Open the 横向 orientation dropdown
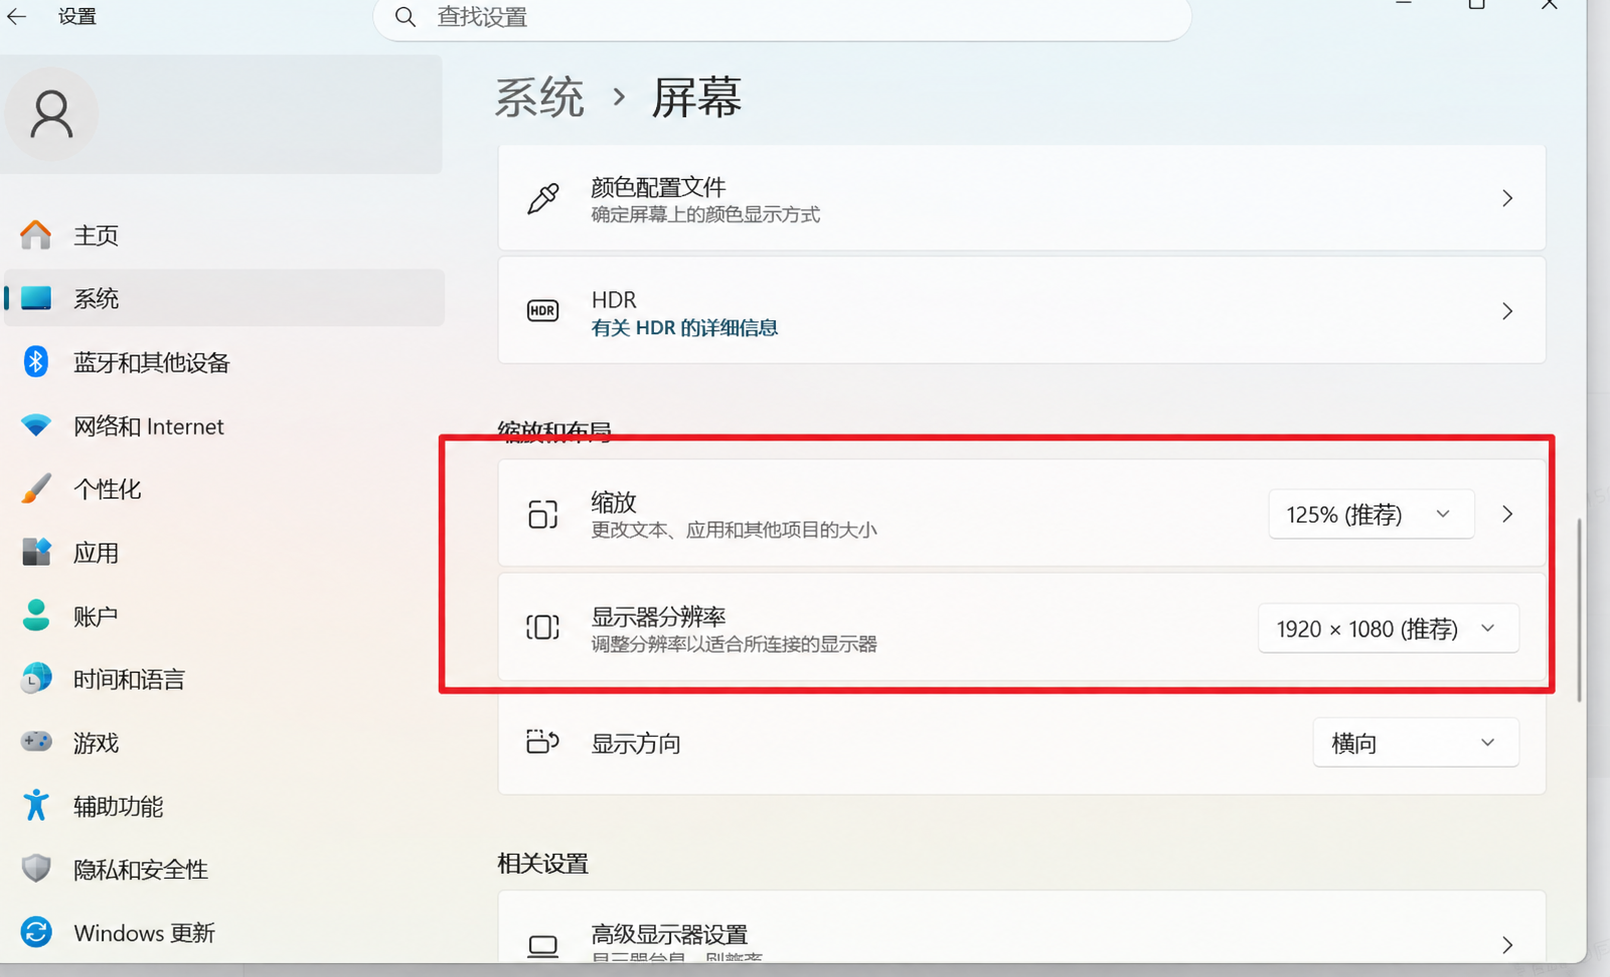Image resolution: width=1610 pixels, height=977 pixels. (1416, 743)
